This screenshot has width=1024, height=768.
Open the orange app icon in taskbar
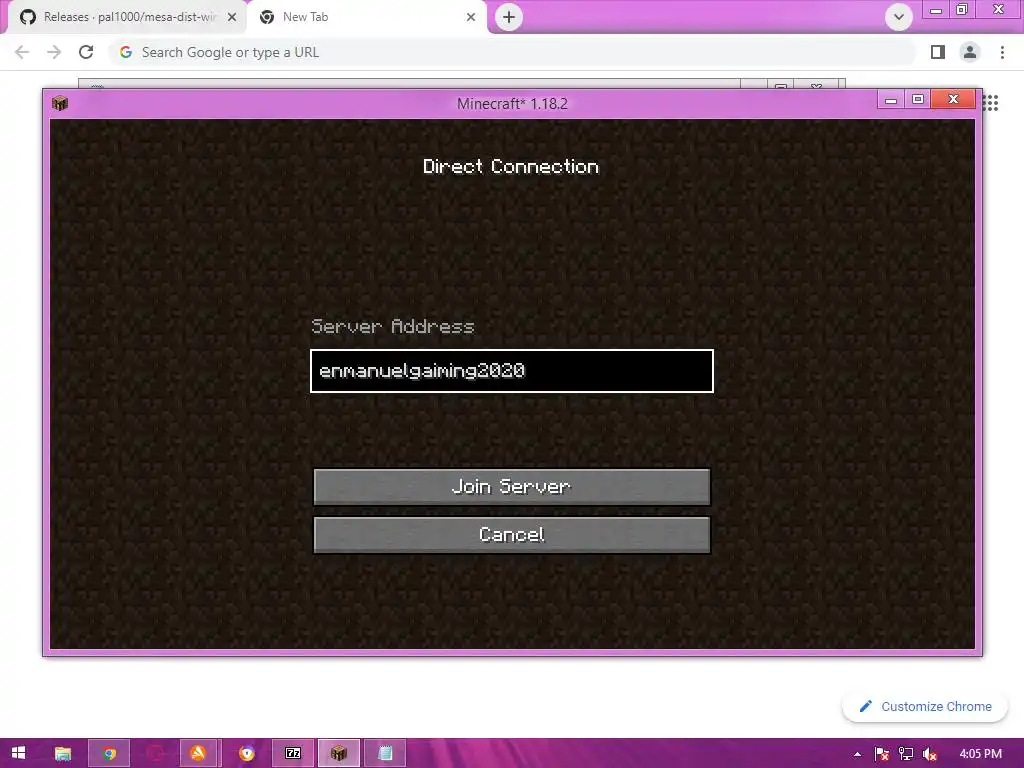199,753
